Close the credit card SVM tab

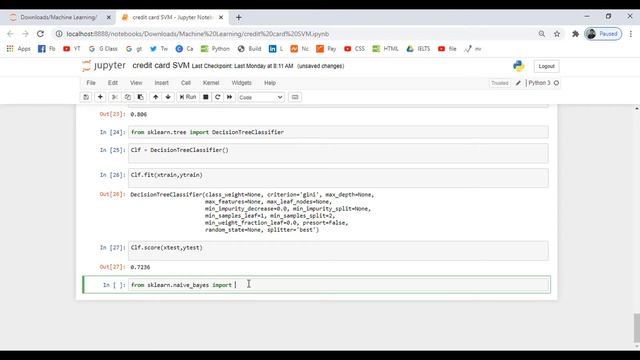point(221,17)
